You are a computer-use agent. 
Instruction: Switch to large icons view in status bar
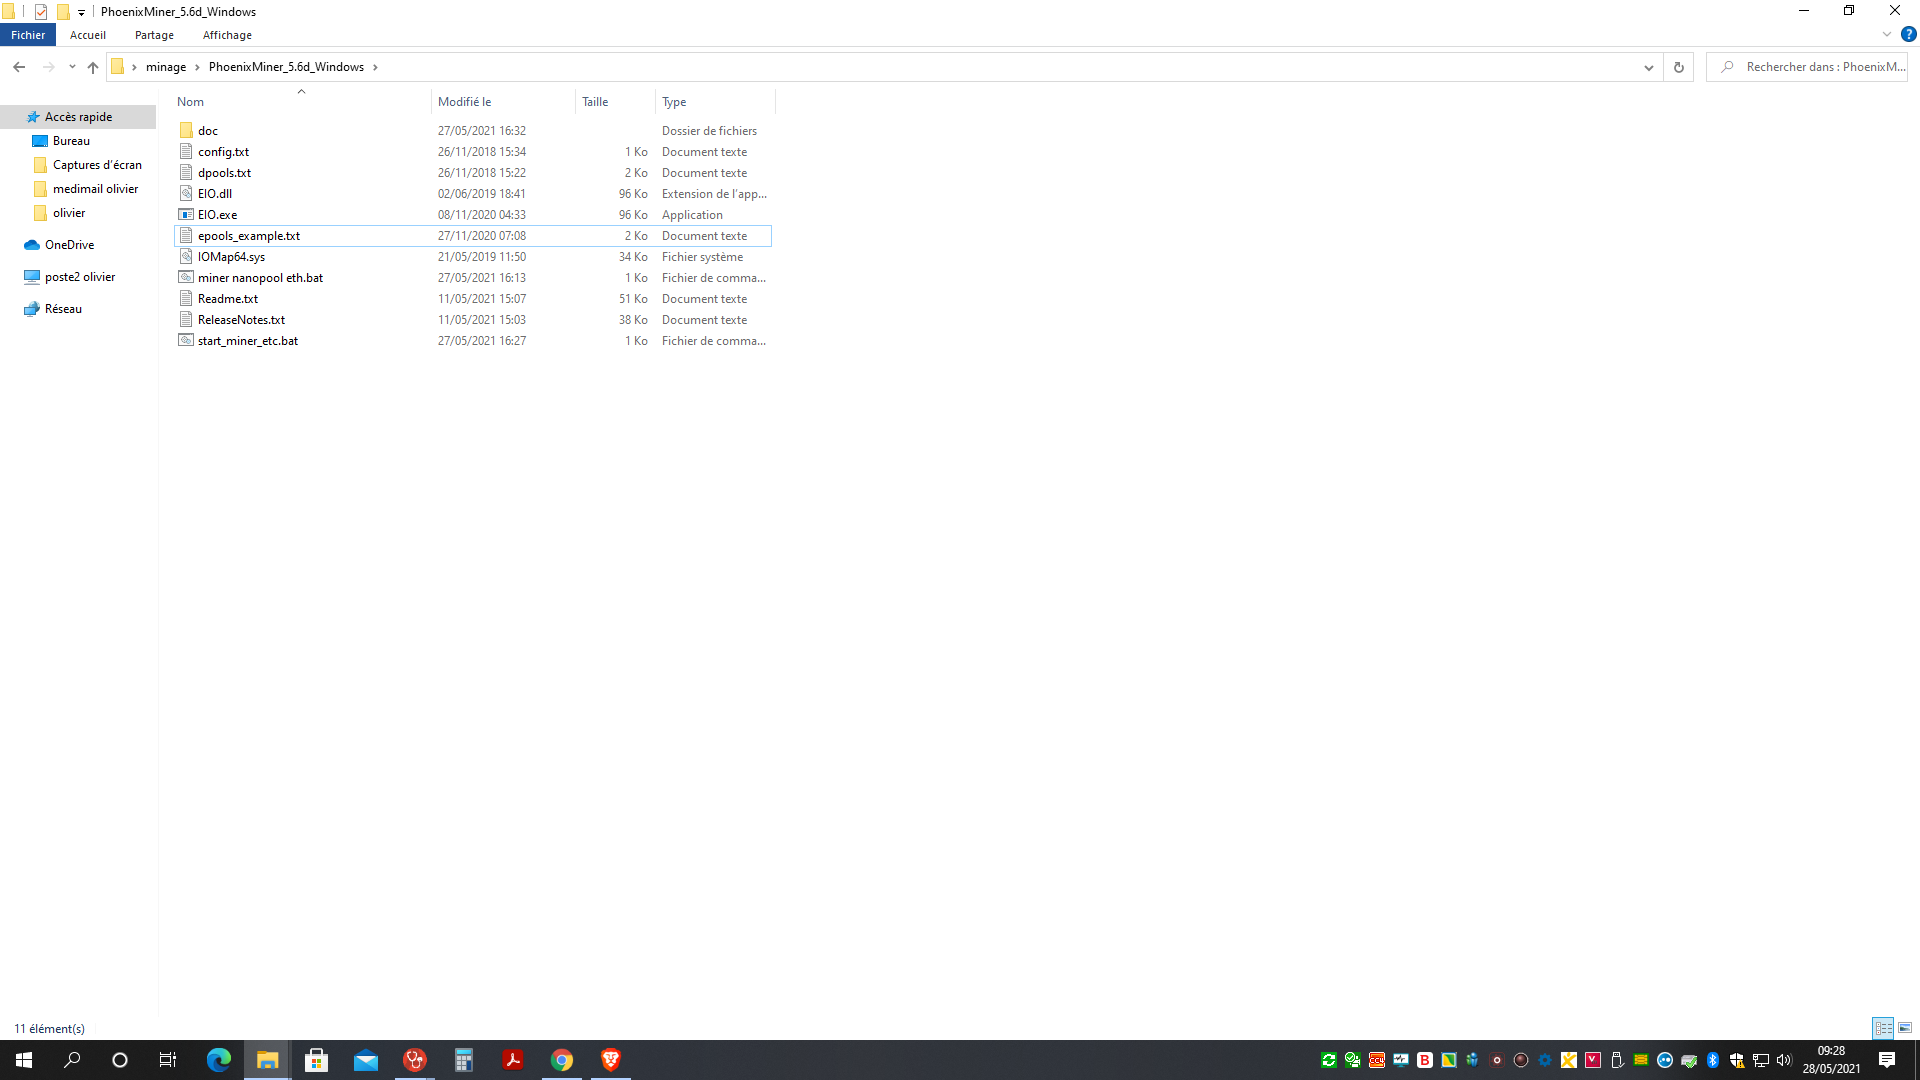coord(1905,1028)
